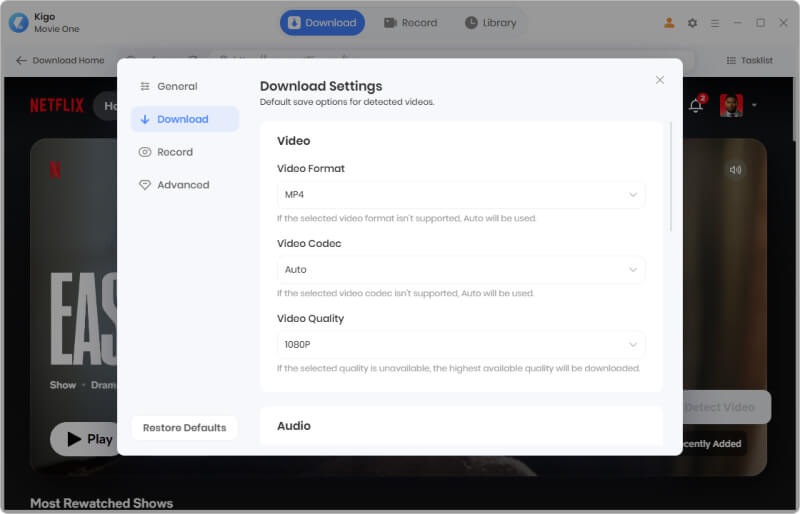Image resolution: width=800 pixels, height=514 pixels.
Task: Click the diamond icon beside Advanced
Action: [x=145, y=185]
